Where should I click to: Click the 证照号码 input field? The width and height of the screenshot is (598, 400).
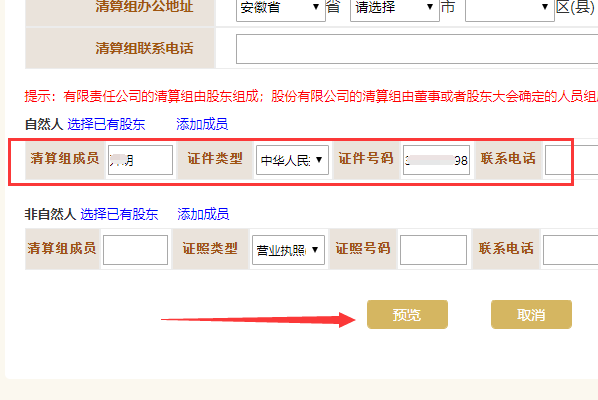coord(433,250)
